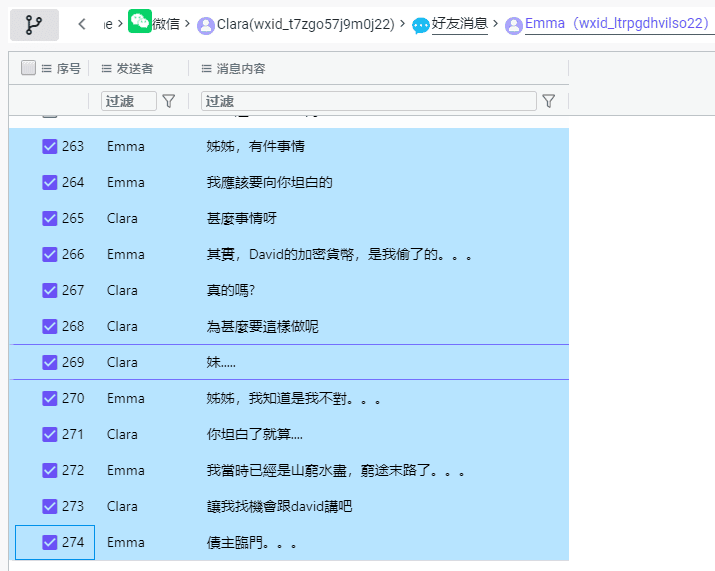
Task: Click Emma's user avatar icon
Action: [513, 26]
